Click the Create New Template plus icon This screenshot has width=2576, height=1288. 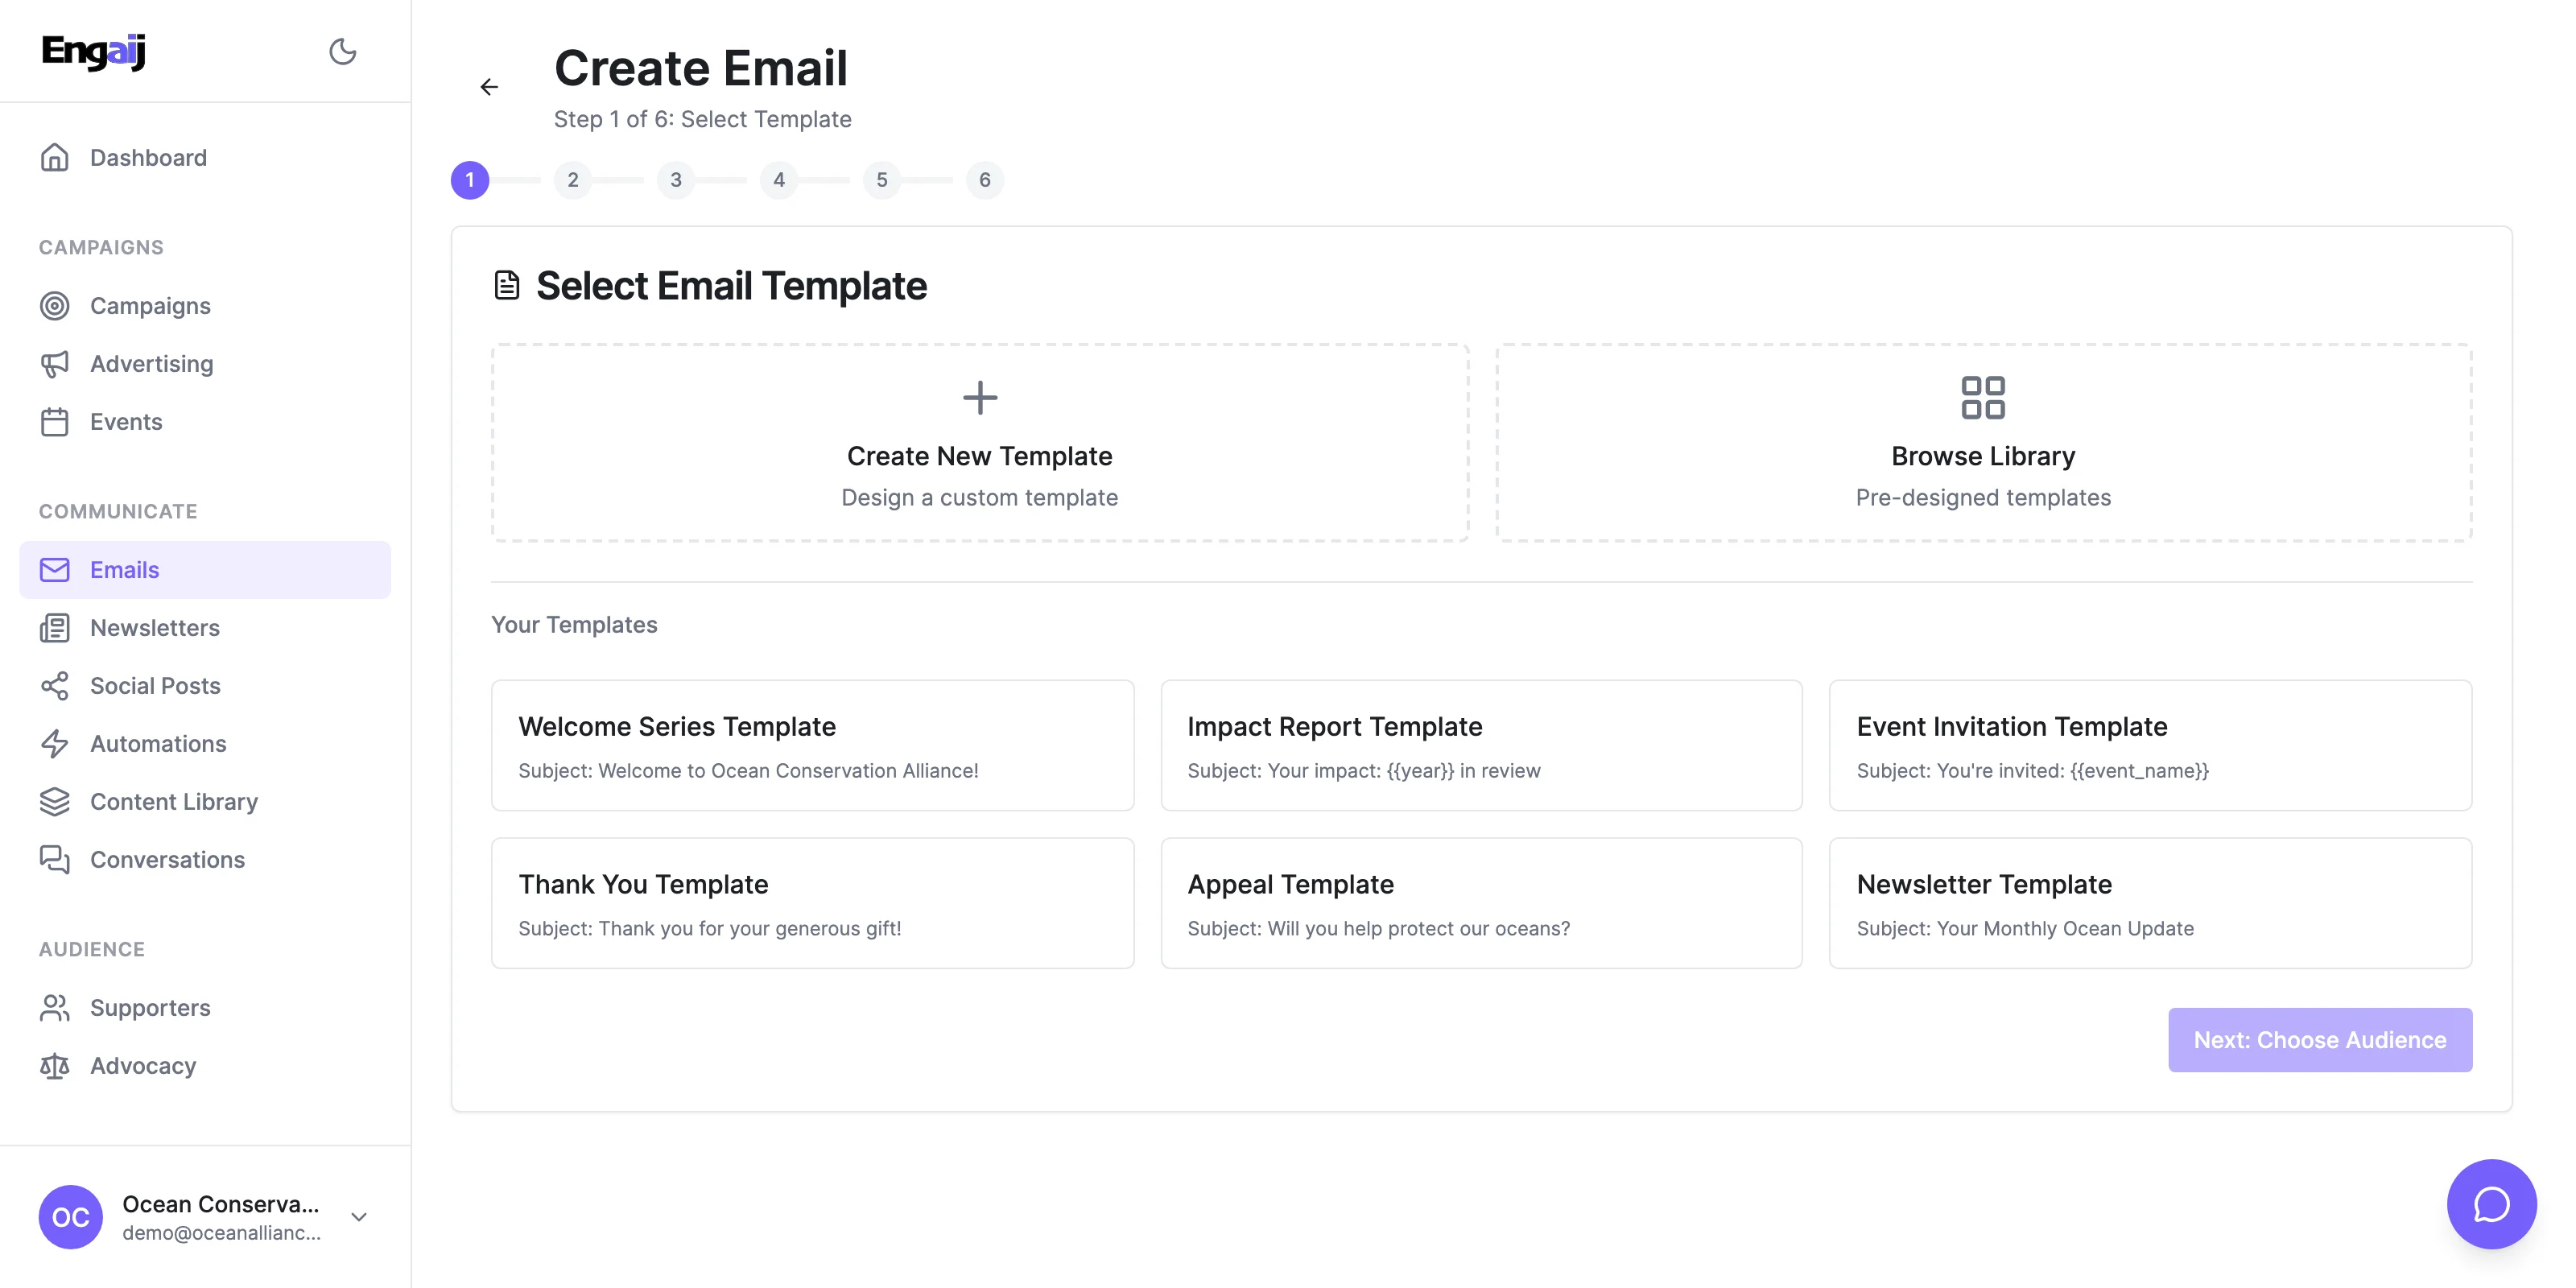pyautogui.click(x=979, y=397)
